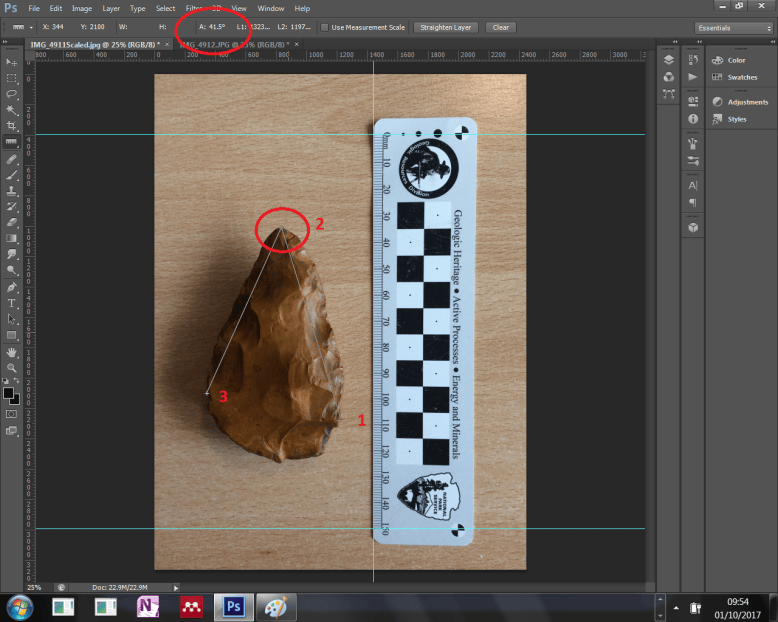778x622 pixels.
Task: Show hidden system tray icons
Action: (x=676, y=608)
